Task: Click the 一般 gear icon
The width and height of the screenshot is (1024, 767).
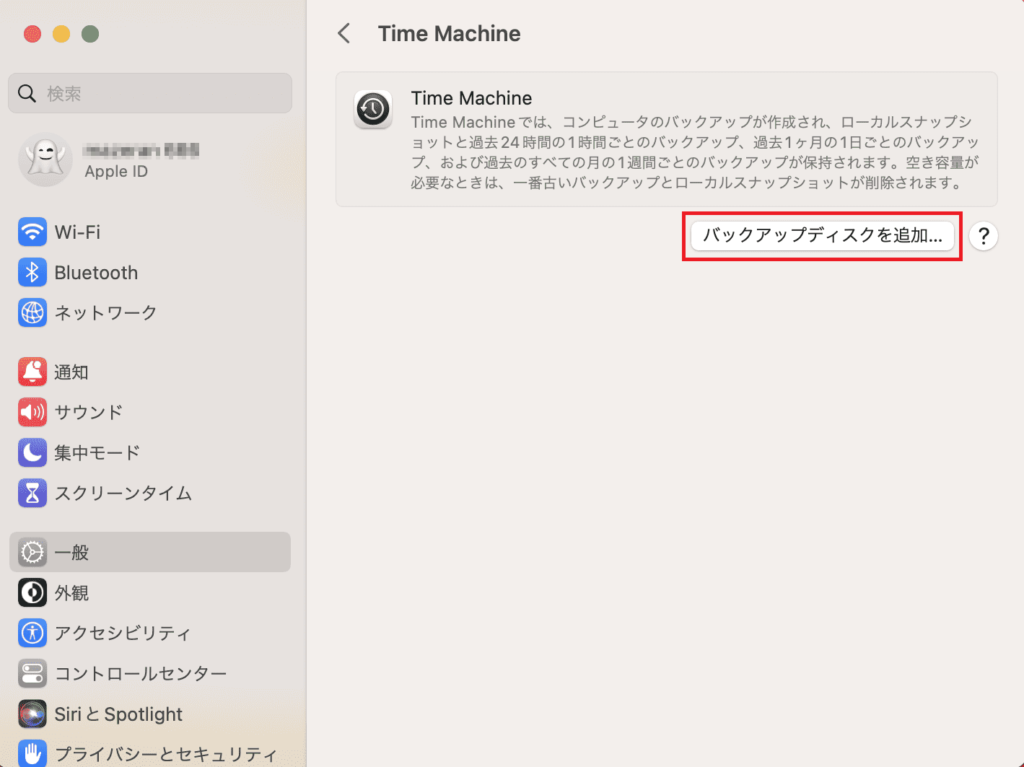Action: tap(32, 552)
